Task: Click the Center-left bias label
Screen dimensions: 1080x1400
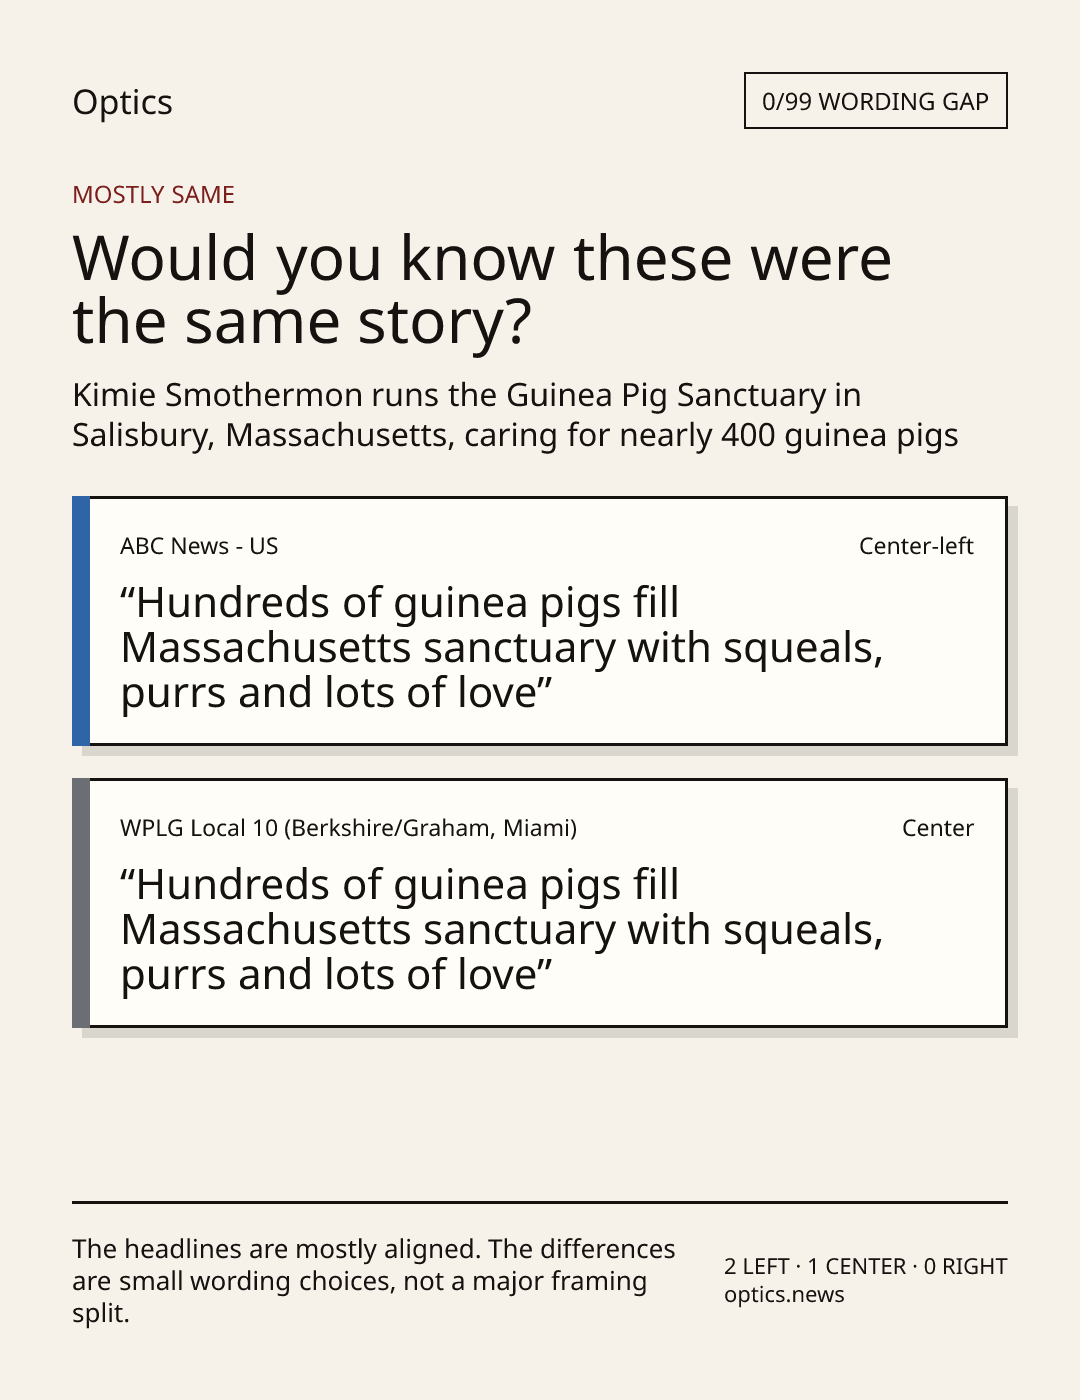Action: [x=916, y=546]
